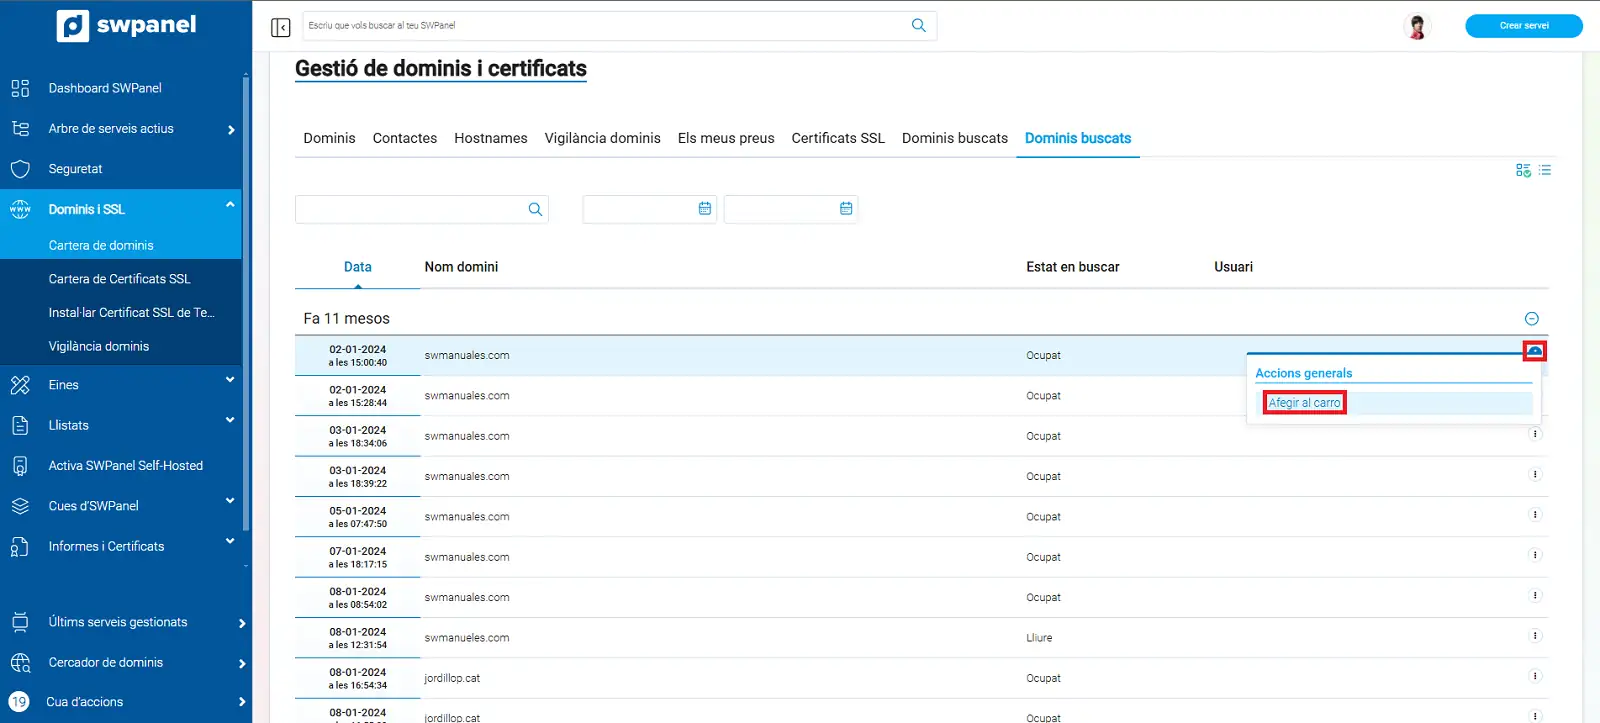The image size is (1600, 723).
Task: Expand Cercador de dominis arrow
Action: tap(242, 663)
